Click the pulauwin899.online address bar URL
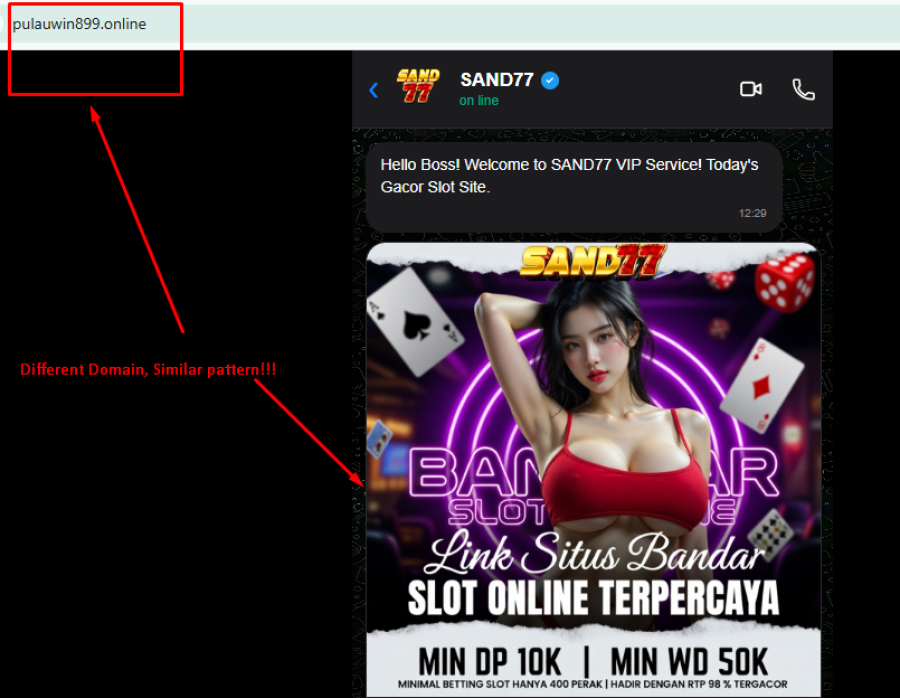This screenshot has width=900, height=698. coord(79,24)
